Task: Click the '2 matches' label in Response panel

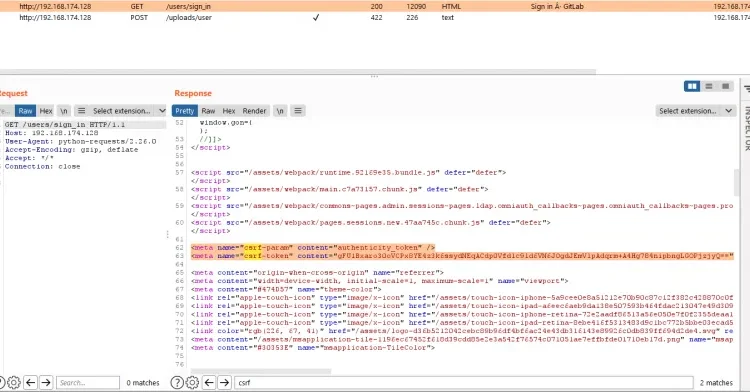Action: [716, 382]
